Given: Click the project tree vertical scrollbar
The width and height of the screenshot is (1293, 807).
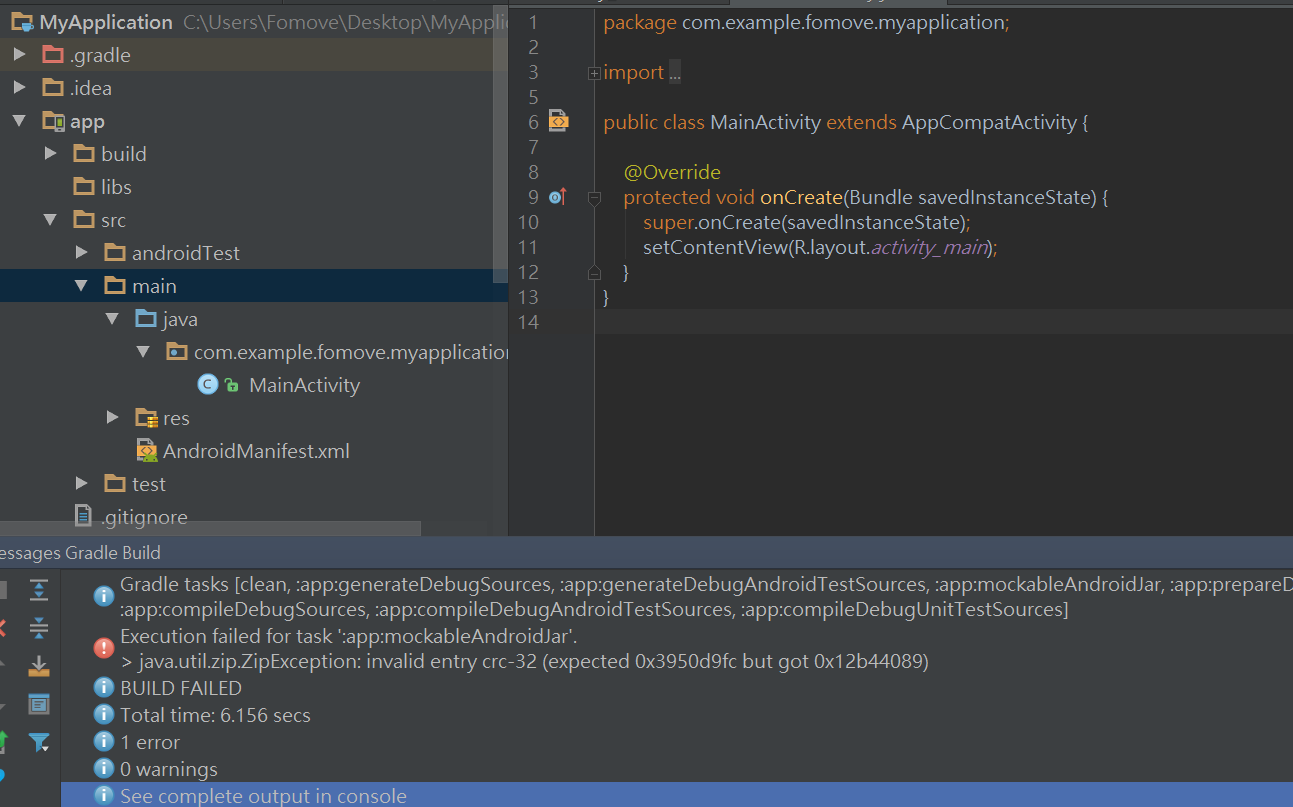Looking at the screenshot, I should click(x=500, y=143).
